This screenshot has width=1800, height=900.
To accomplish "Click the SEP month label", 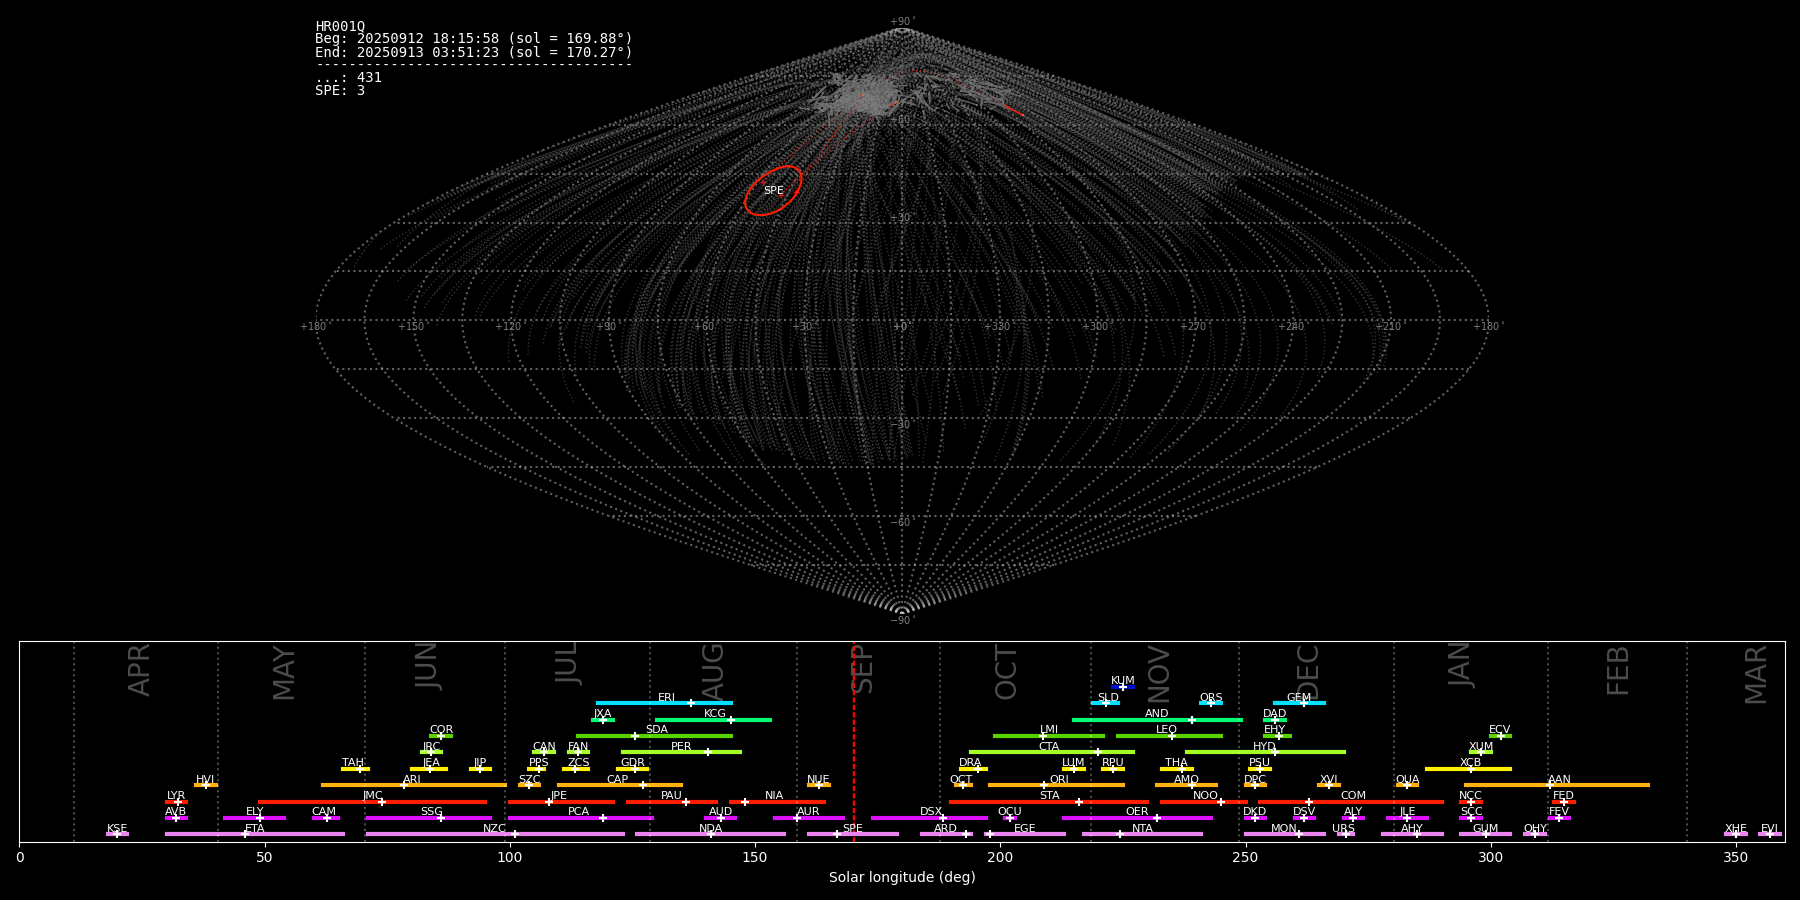I will [861, 668].
